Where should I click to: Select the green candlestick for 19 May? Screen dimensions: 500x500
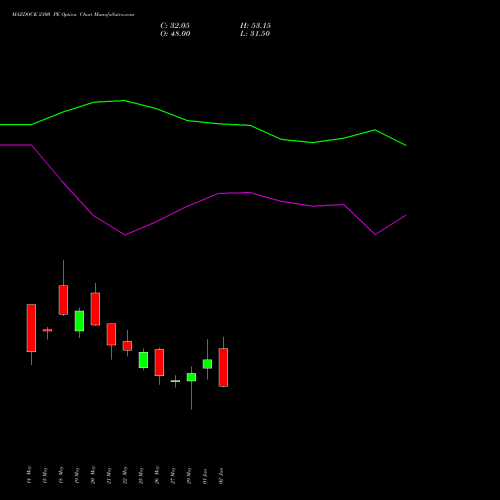pyautogui.click(x=79, y=321)
